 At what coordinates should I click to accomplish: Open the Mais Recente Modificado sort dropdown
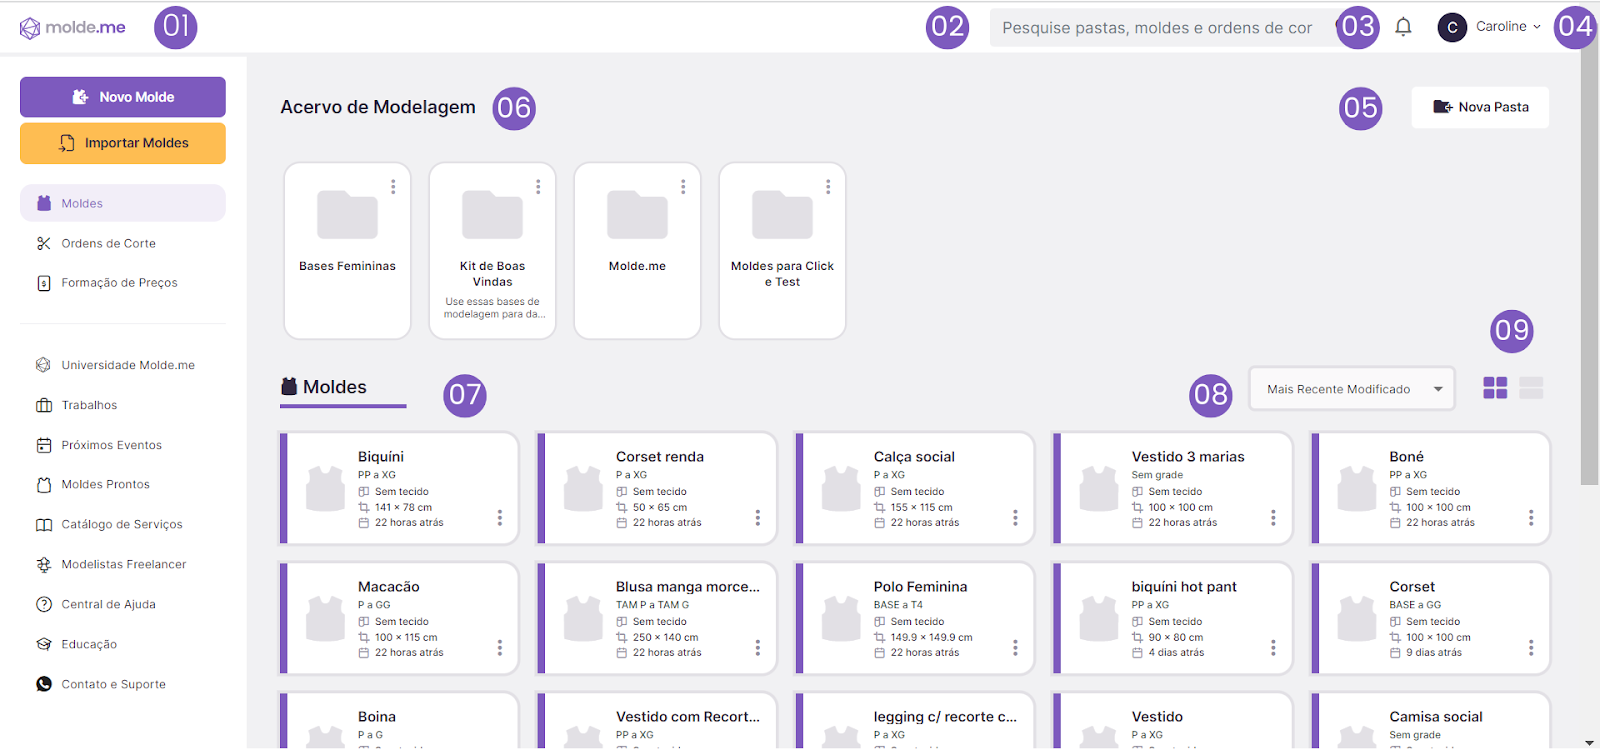1352,389
